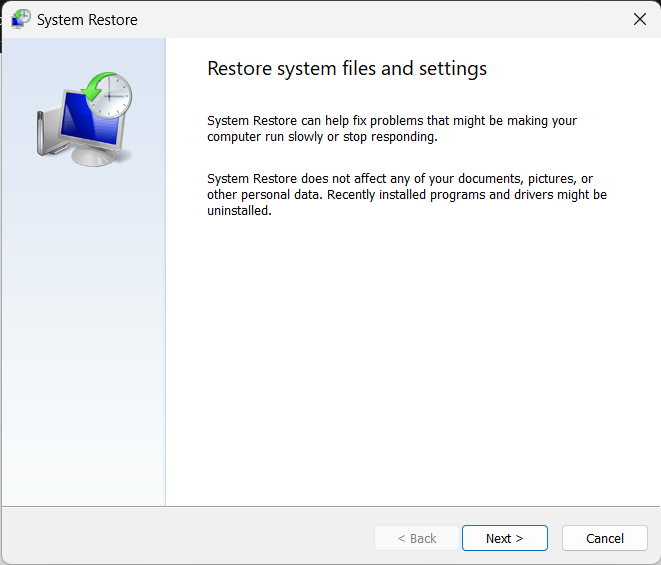Screen dimensions: 661x565
Task: Click the disabled Back button
Action: coord(417,538)
